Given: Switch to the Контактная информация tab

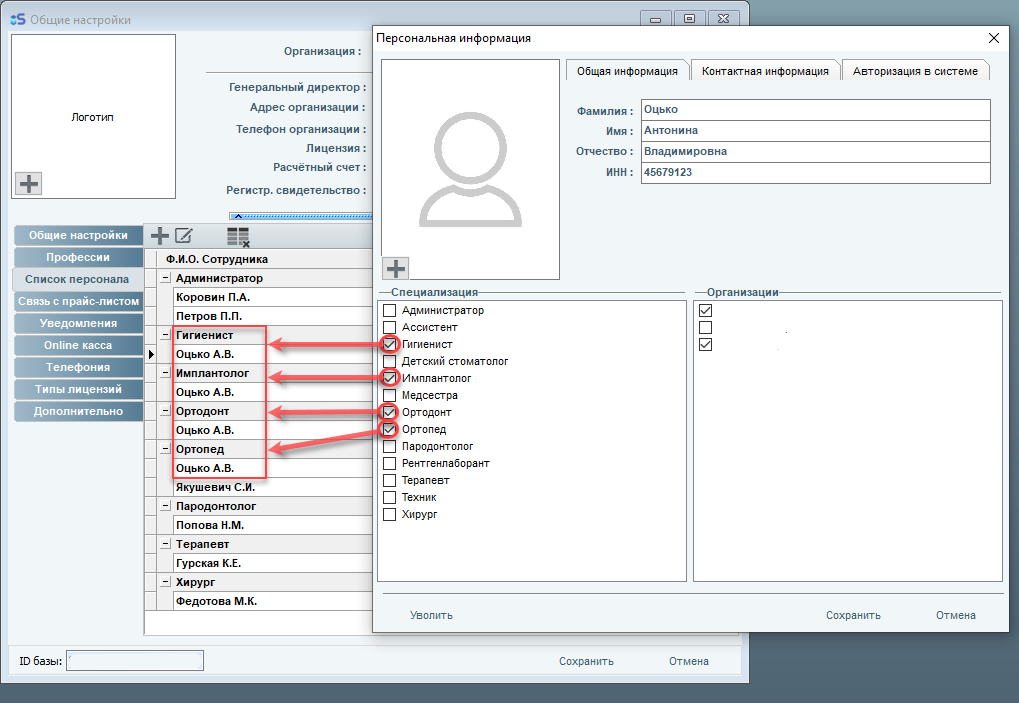Looking at the screenshot, I should click(765, 71).
